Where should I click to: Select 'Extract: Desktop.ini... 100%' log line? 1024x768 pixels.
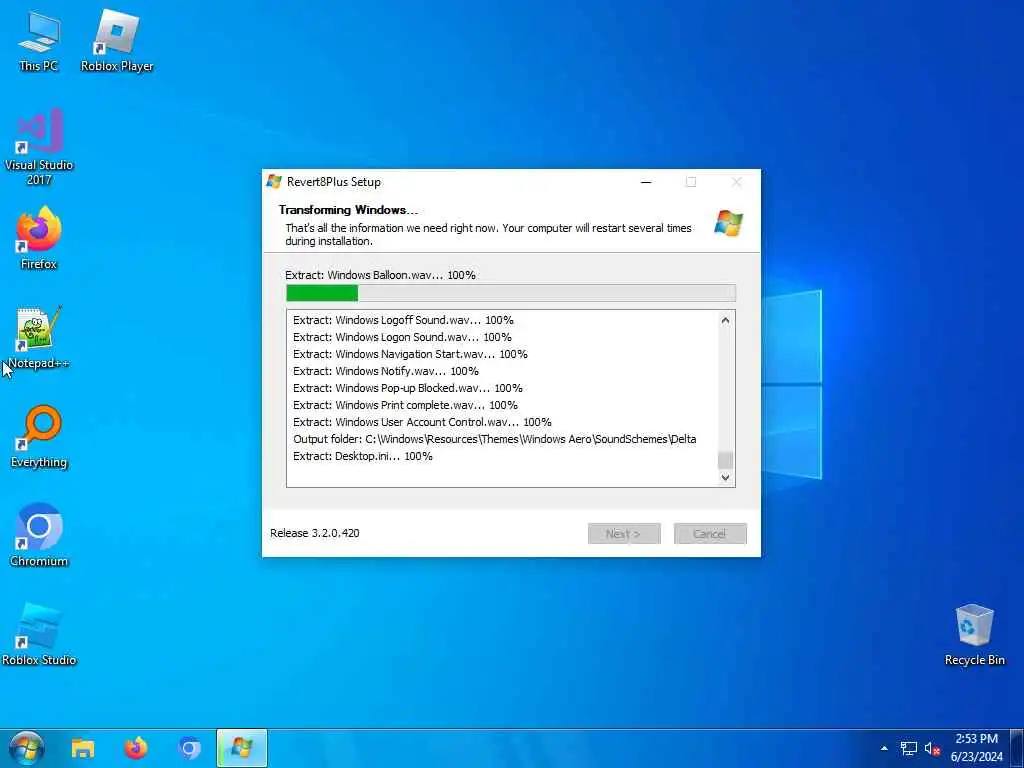coord(362,456)
